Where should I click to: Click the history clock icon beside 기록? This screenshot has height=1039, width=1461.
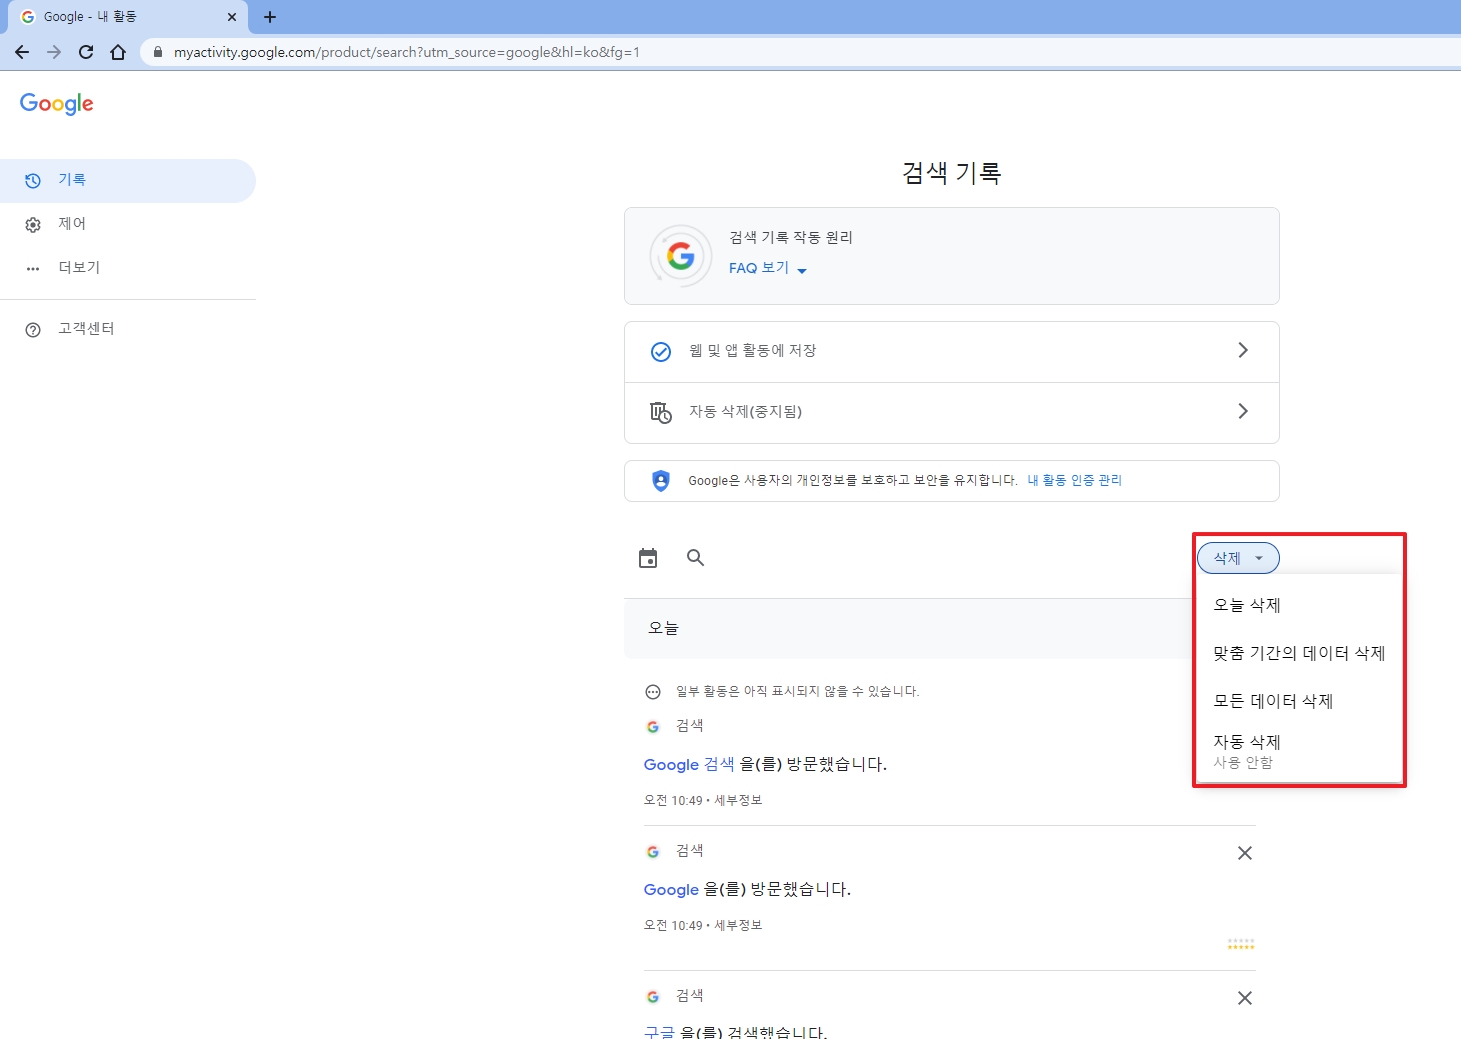(33, 181)
